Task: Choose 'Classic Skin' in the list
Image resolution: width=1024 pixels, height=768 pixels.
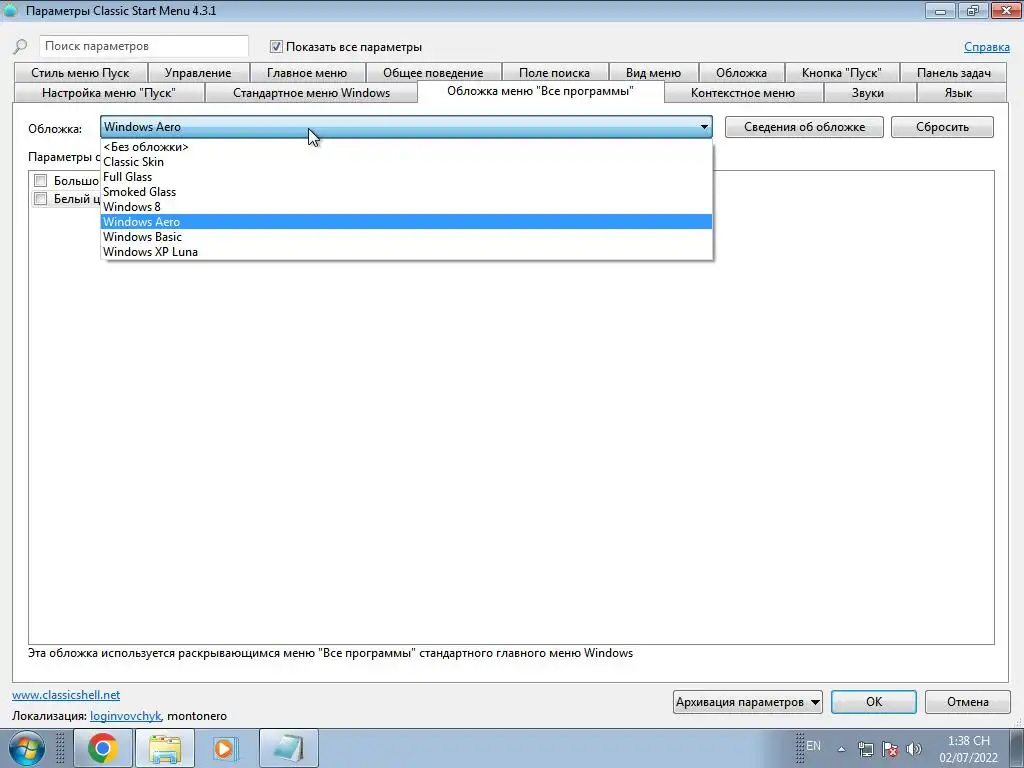Action: 406,162
